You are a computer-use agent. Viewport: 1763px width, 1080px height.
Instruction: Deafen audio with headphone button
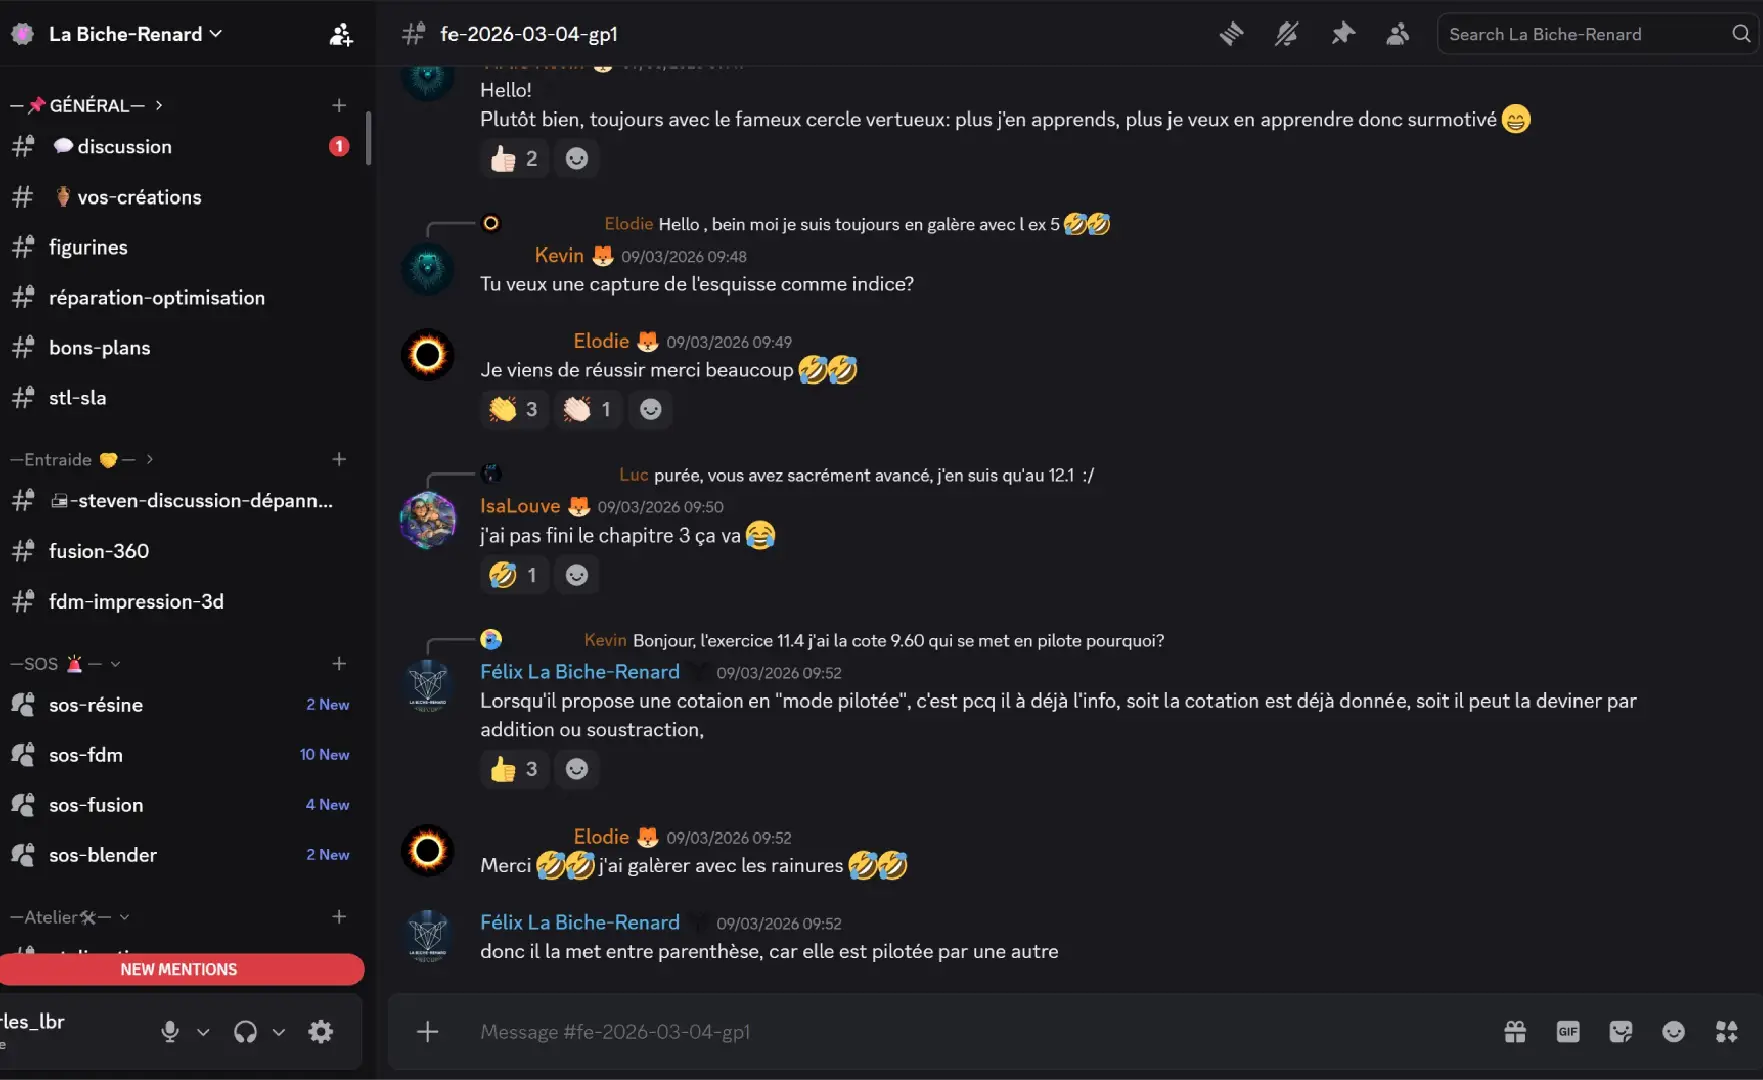coord(245,1031)
